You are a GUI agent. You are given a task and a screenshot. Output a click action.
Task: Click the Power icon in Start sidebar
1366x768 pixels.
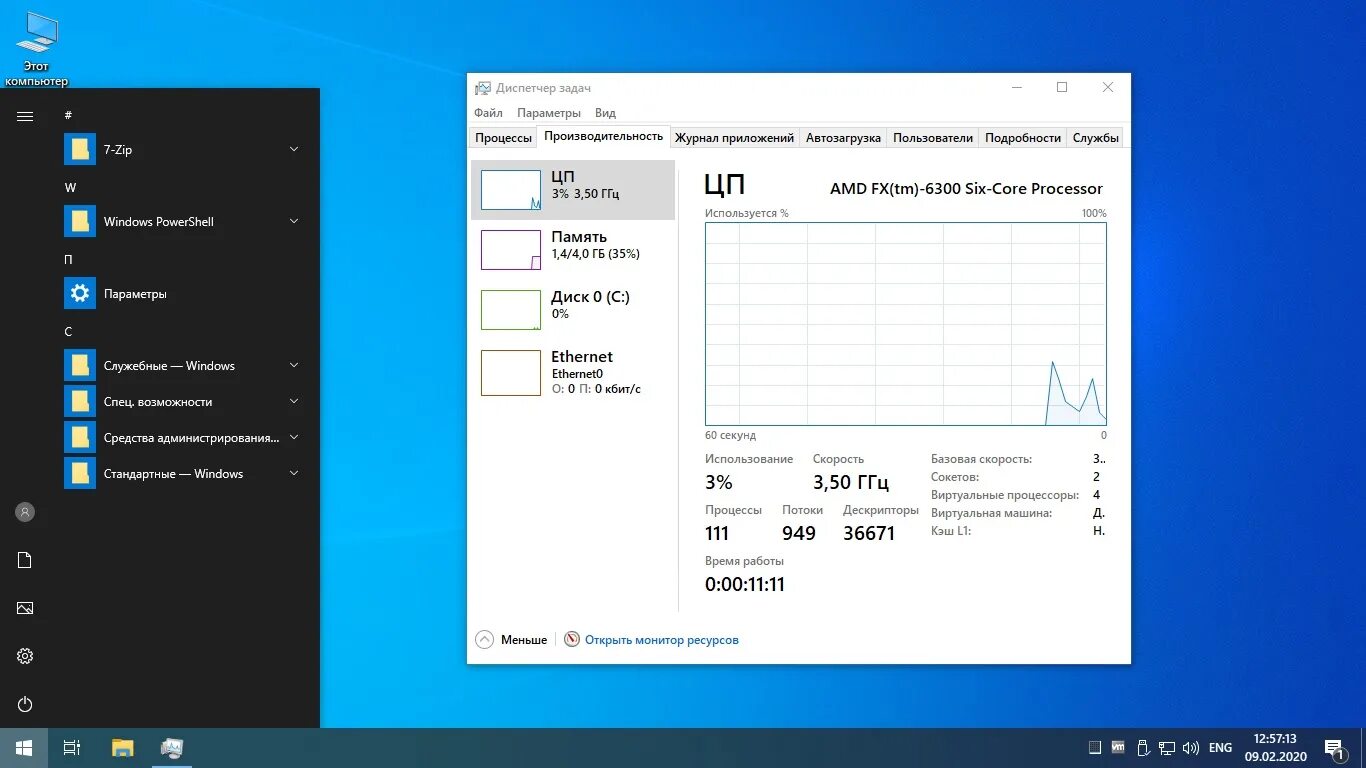coord(25,704)
